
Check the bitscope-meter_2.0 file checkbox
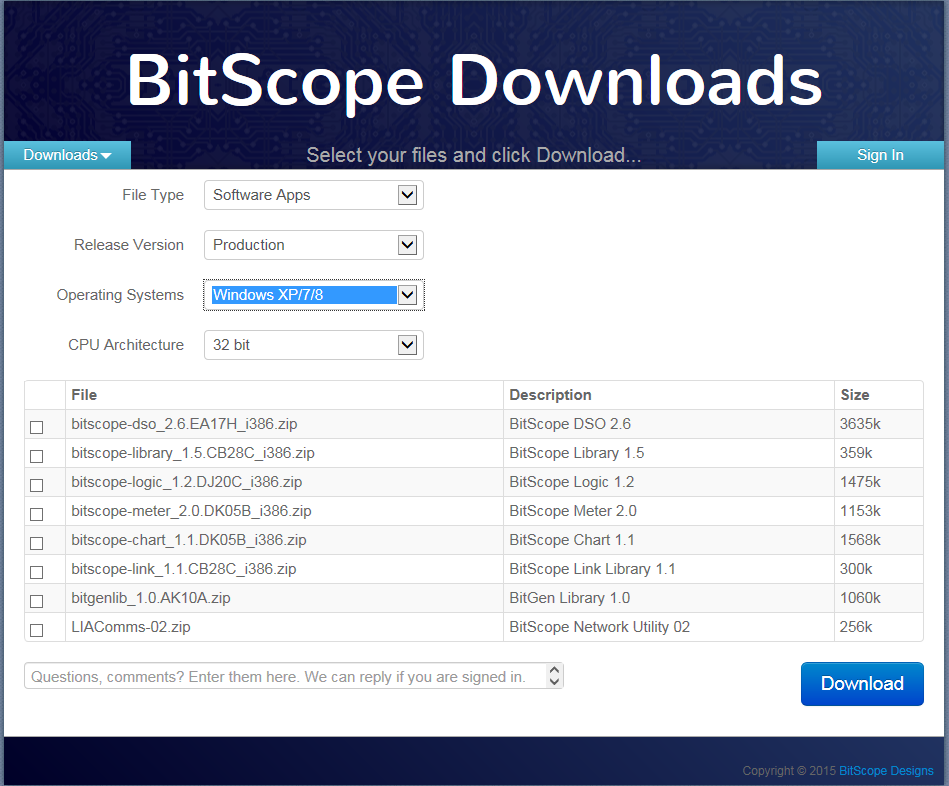[x=36, y=514]
